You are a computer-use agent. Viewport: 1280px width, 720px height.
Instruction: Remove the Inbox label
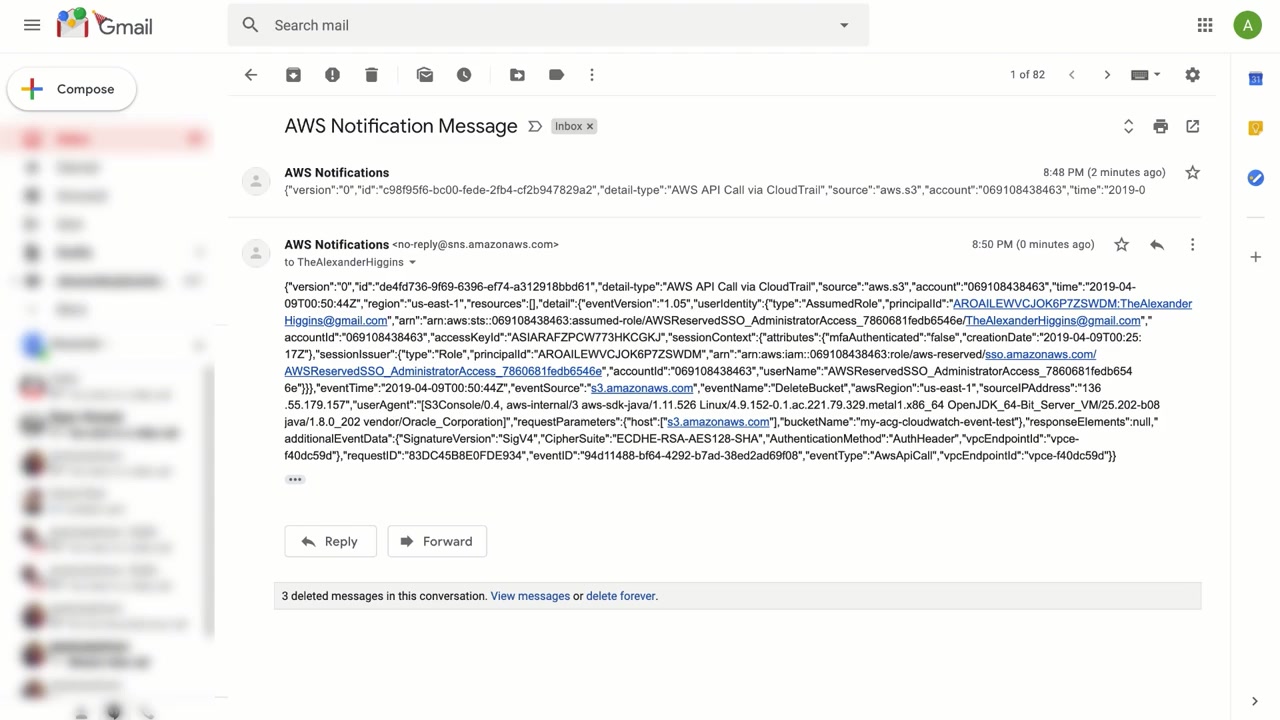[590, 126]
